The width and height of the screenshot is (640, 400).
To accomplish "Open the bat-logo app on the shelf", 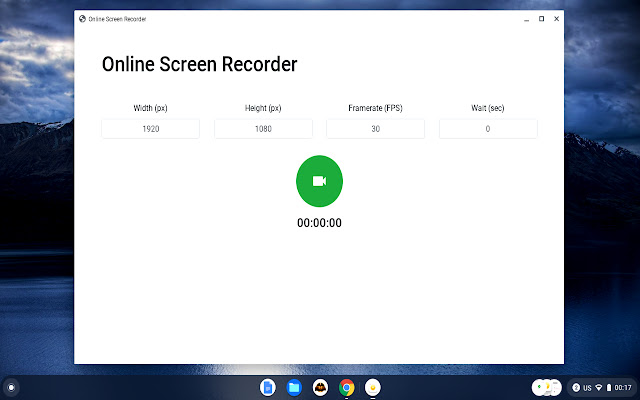I will 320,387.
